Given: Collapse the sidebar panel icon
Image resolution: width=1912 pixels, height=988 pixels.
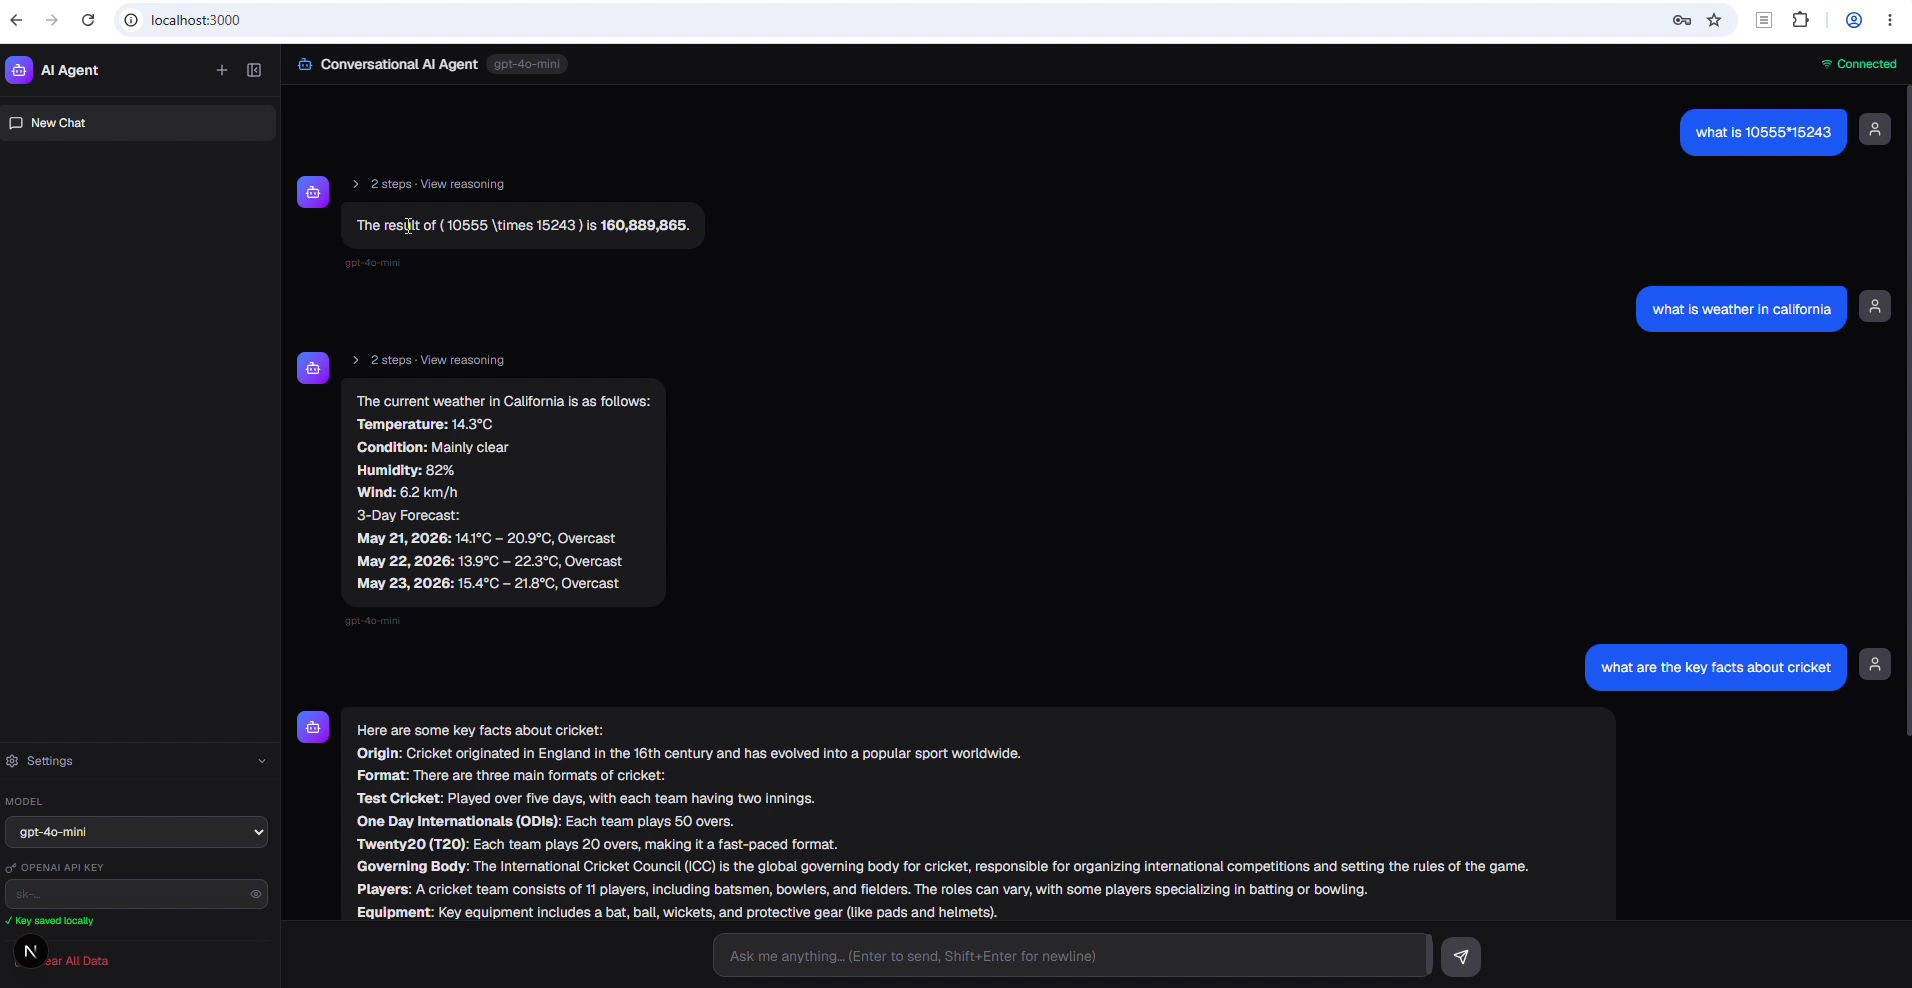Looking at the screenshot, I should coord(254,70).
